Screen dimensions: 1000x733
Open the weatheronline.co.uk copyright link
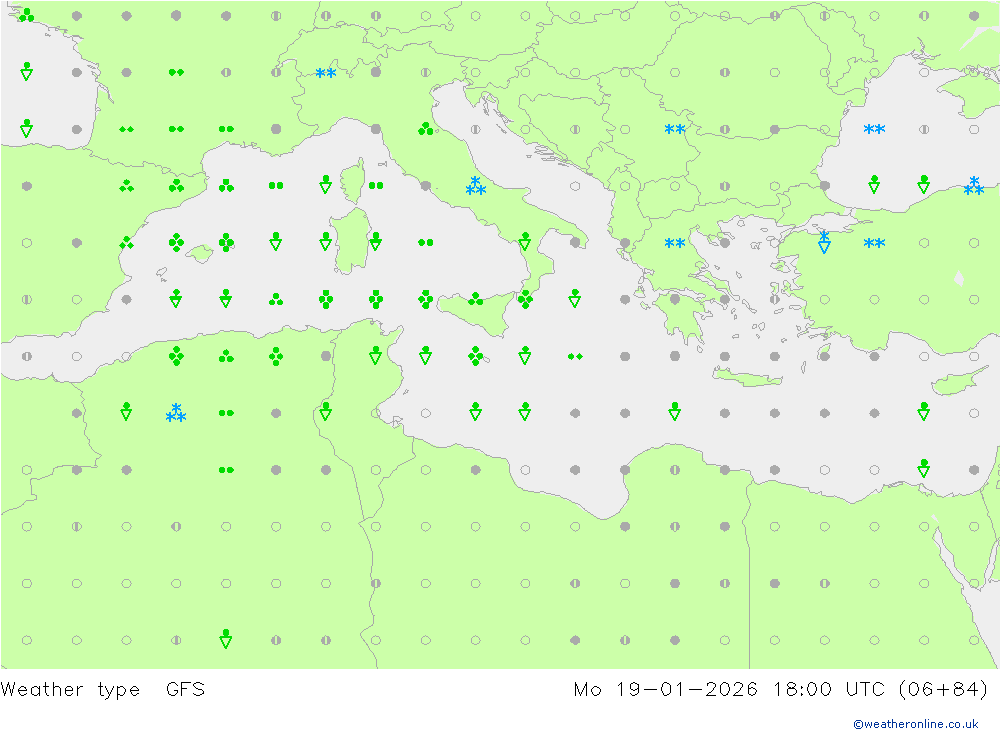[x=916, y=724]
